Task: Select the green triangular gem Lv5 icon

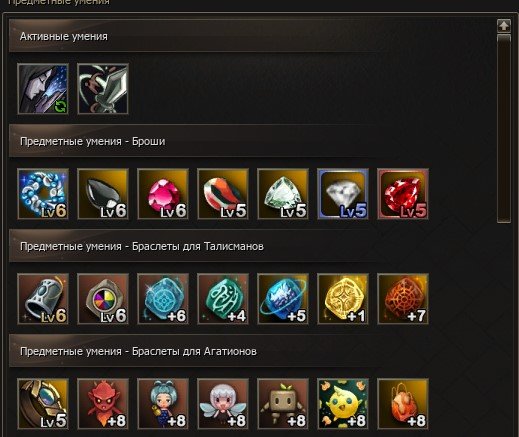Action: (x=283, y=194)
